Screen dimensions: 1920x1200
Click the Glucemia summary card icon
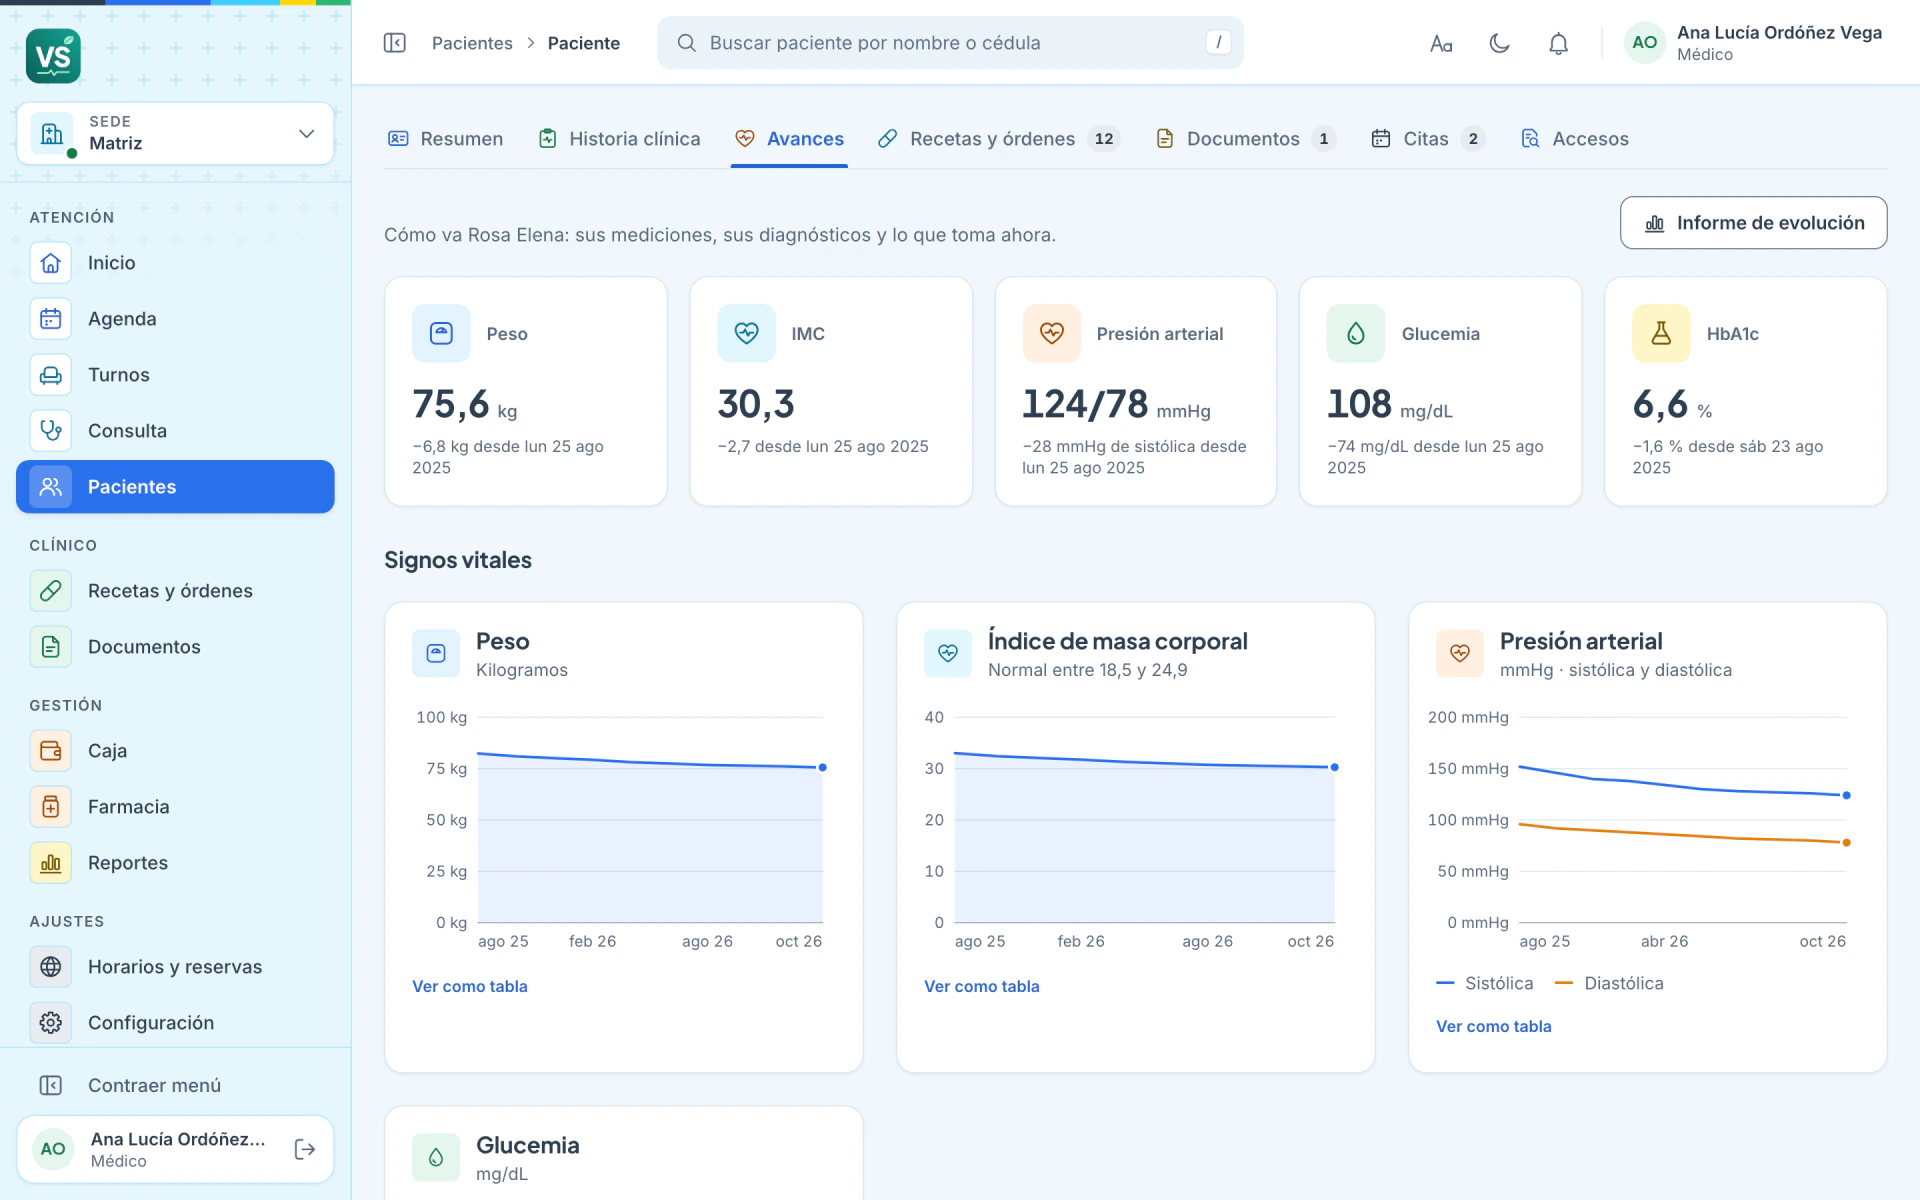pyautogui.click(x=1356, y=333)
